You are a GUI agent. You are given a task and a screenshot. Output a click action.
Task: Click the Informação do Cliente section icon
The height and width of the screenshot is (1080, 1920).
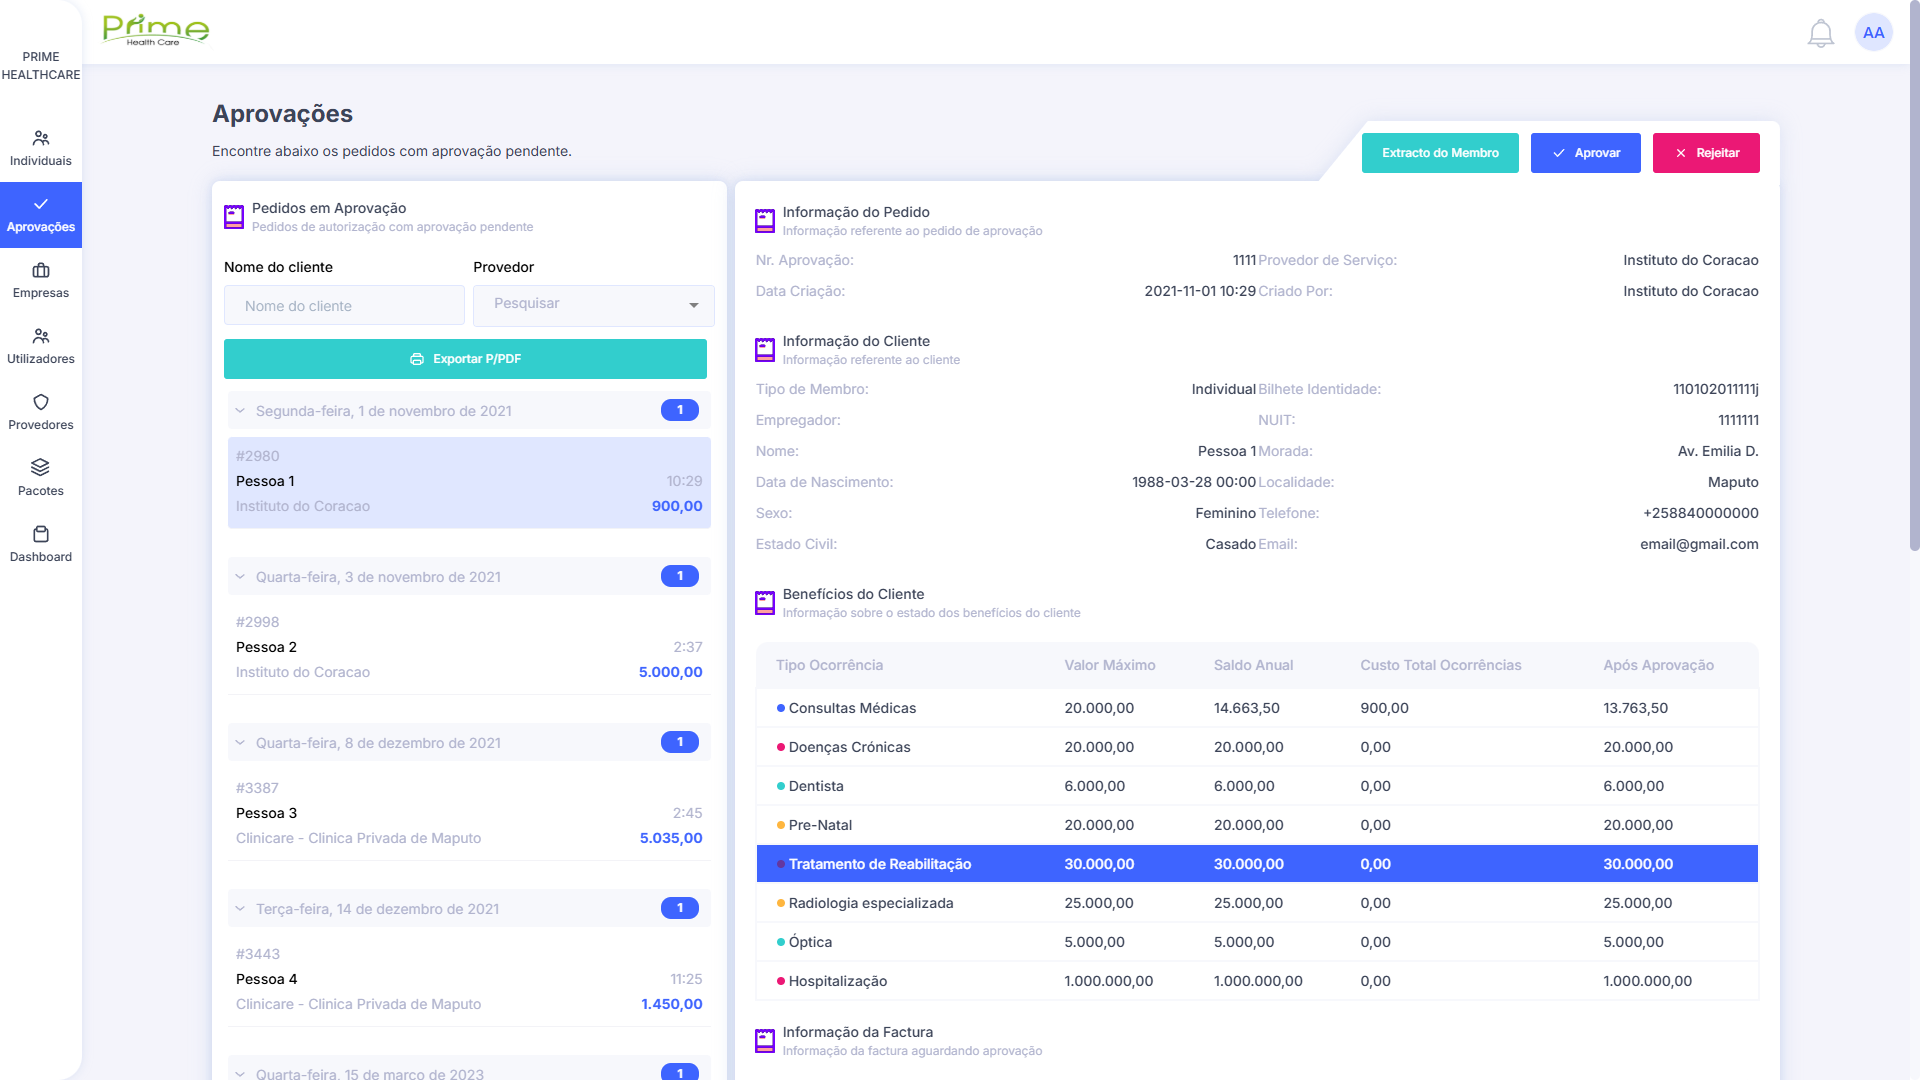(765, 350)
